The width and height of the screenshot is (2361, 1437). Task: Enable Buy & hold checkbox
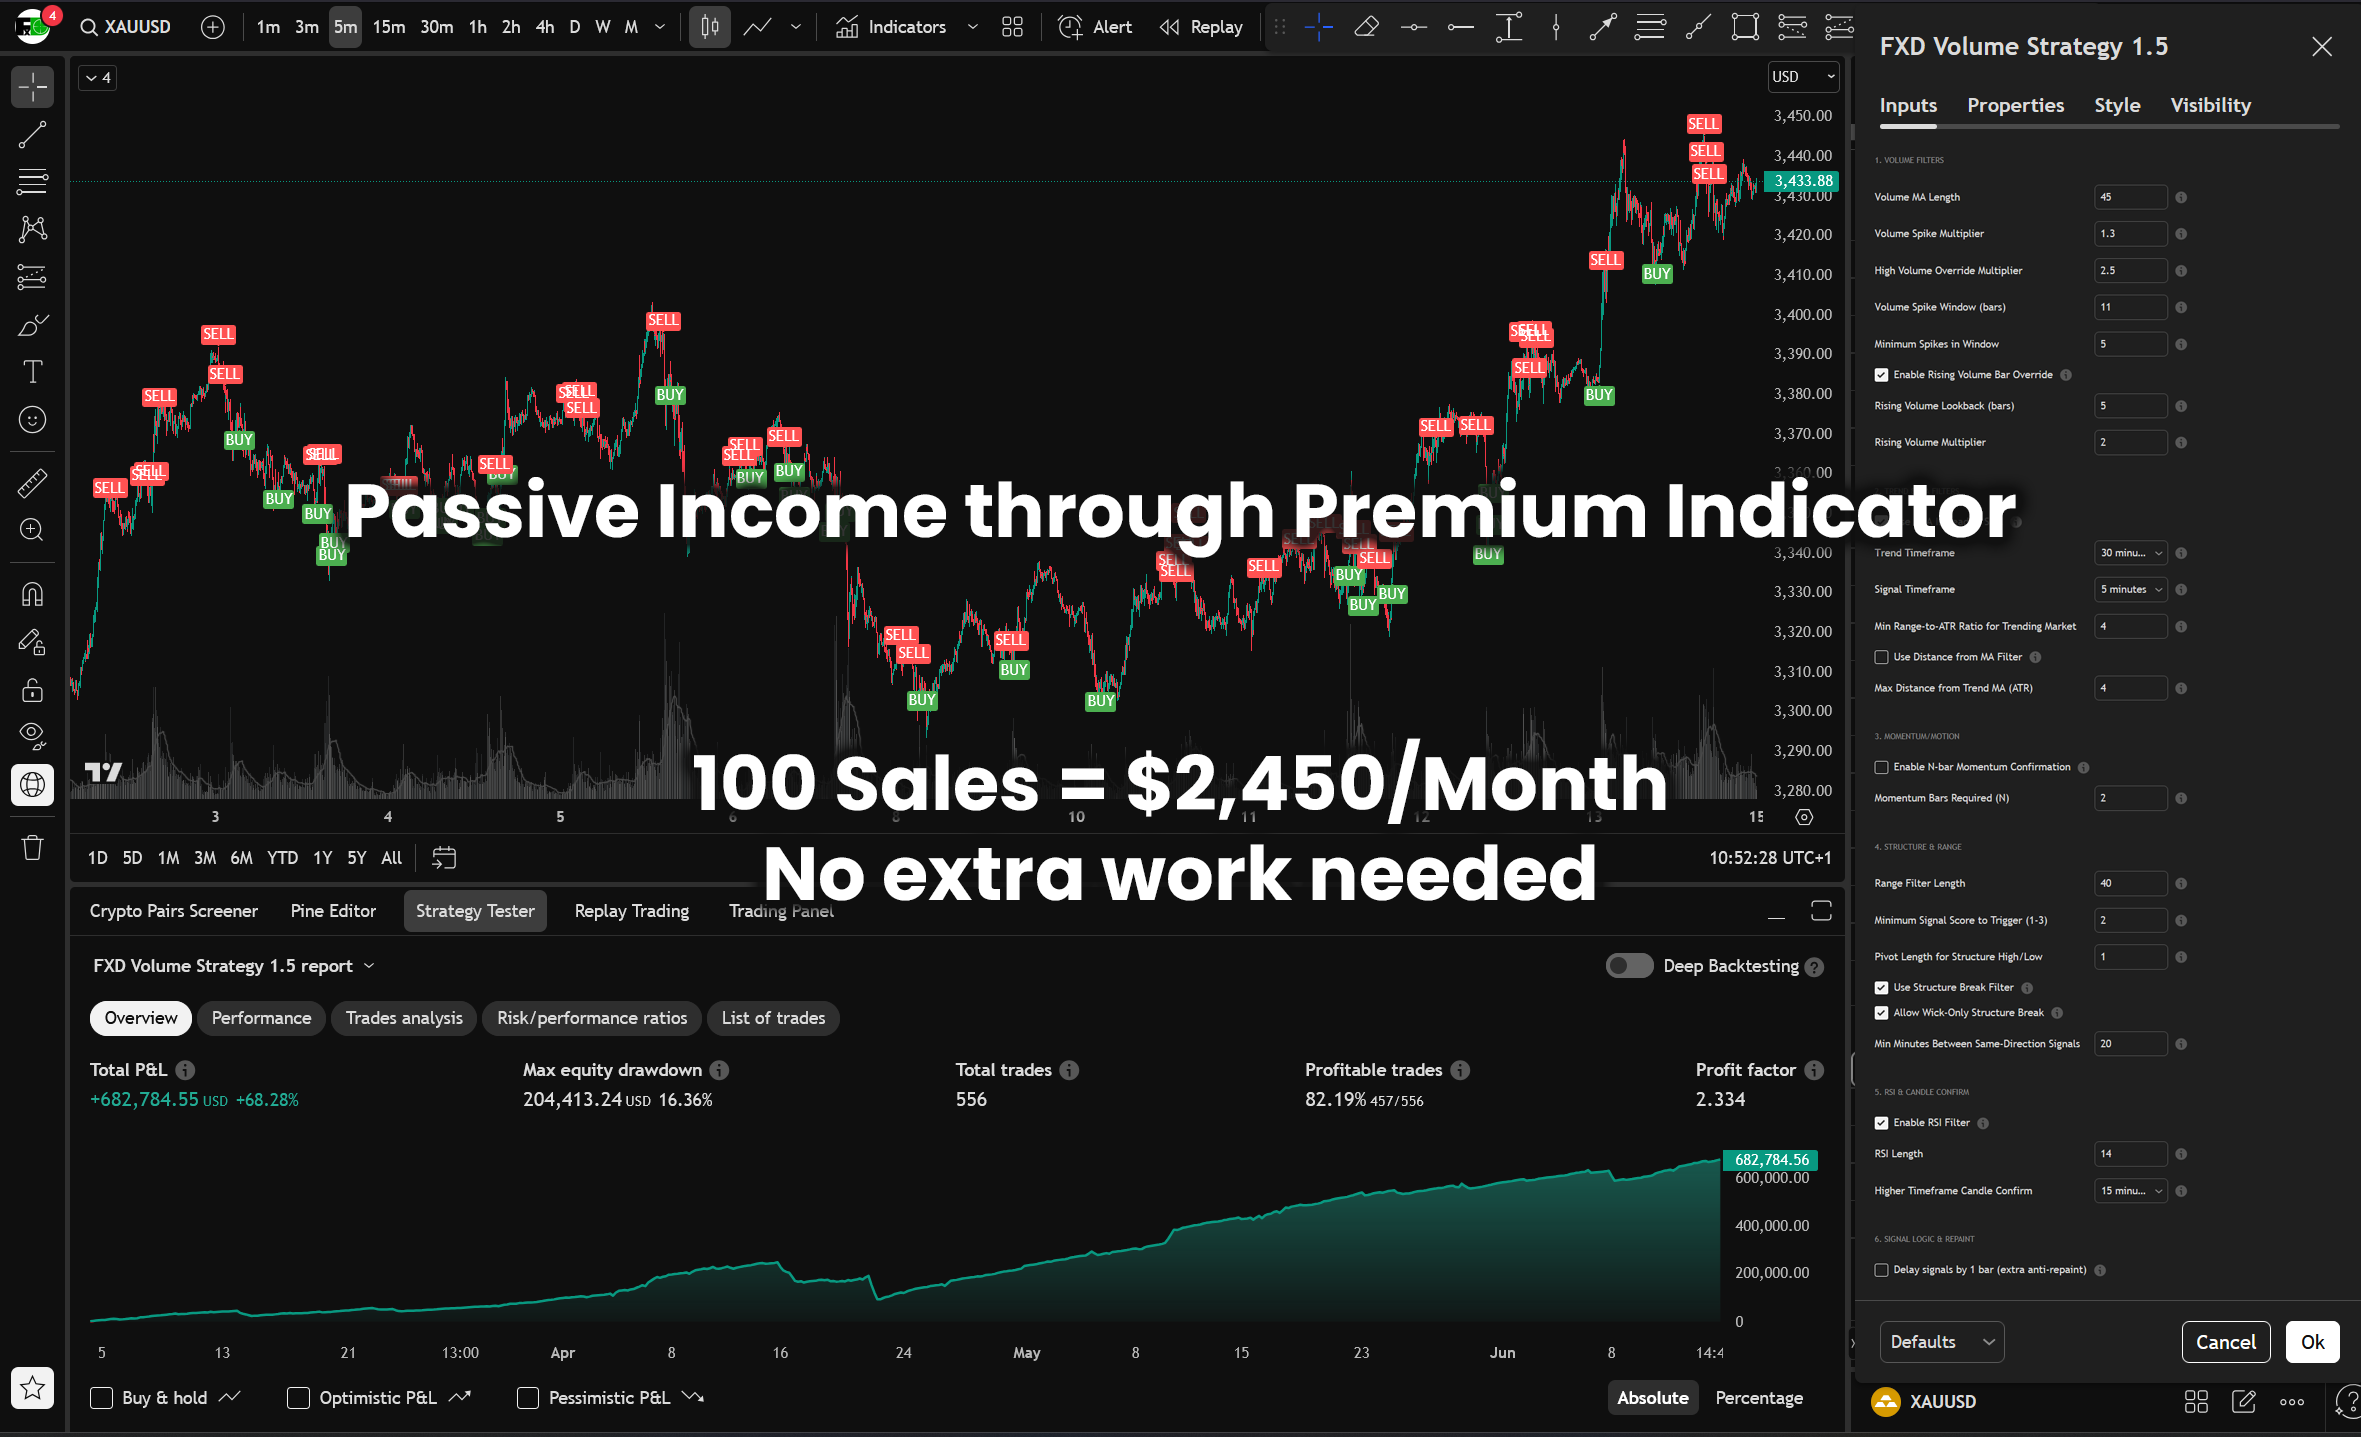coord(101,1398)
